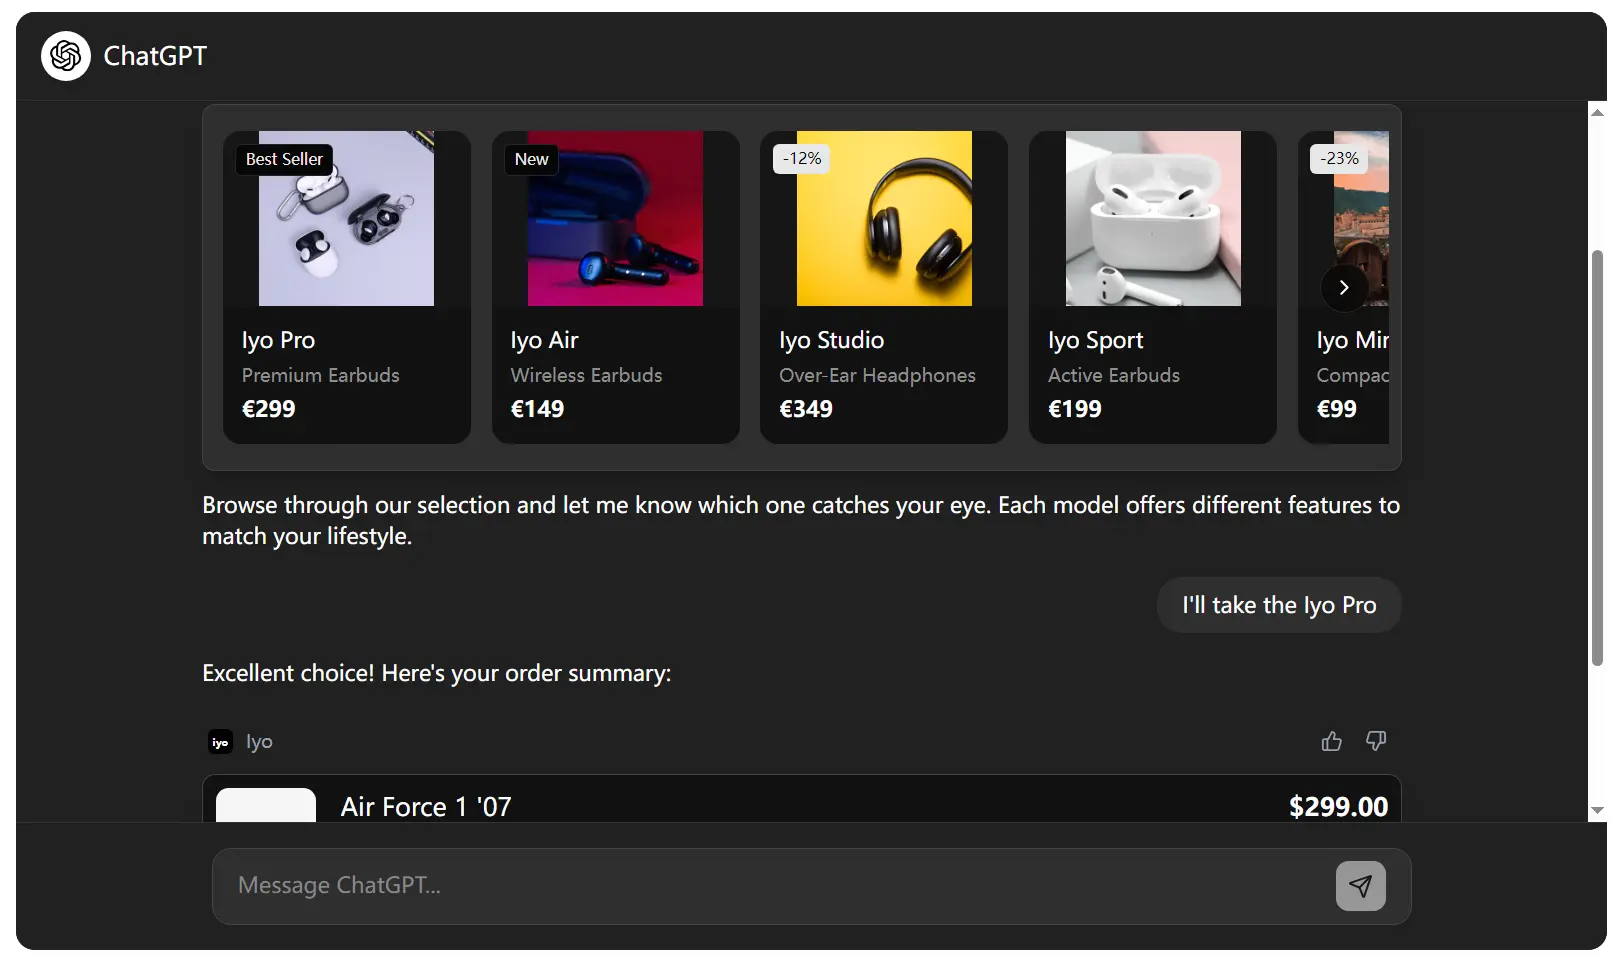Viewport: 1622px width, 965px height.
Task: Click the €199 price of Iyo Sport
Action: 1075,409
